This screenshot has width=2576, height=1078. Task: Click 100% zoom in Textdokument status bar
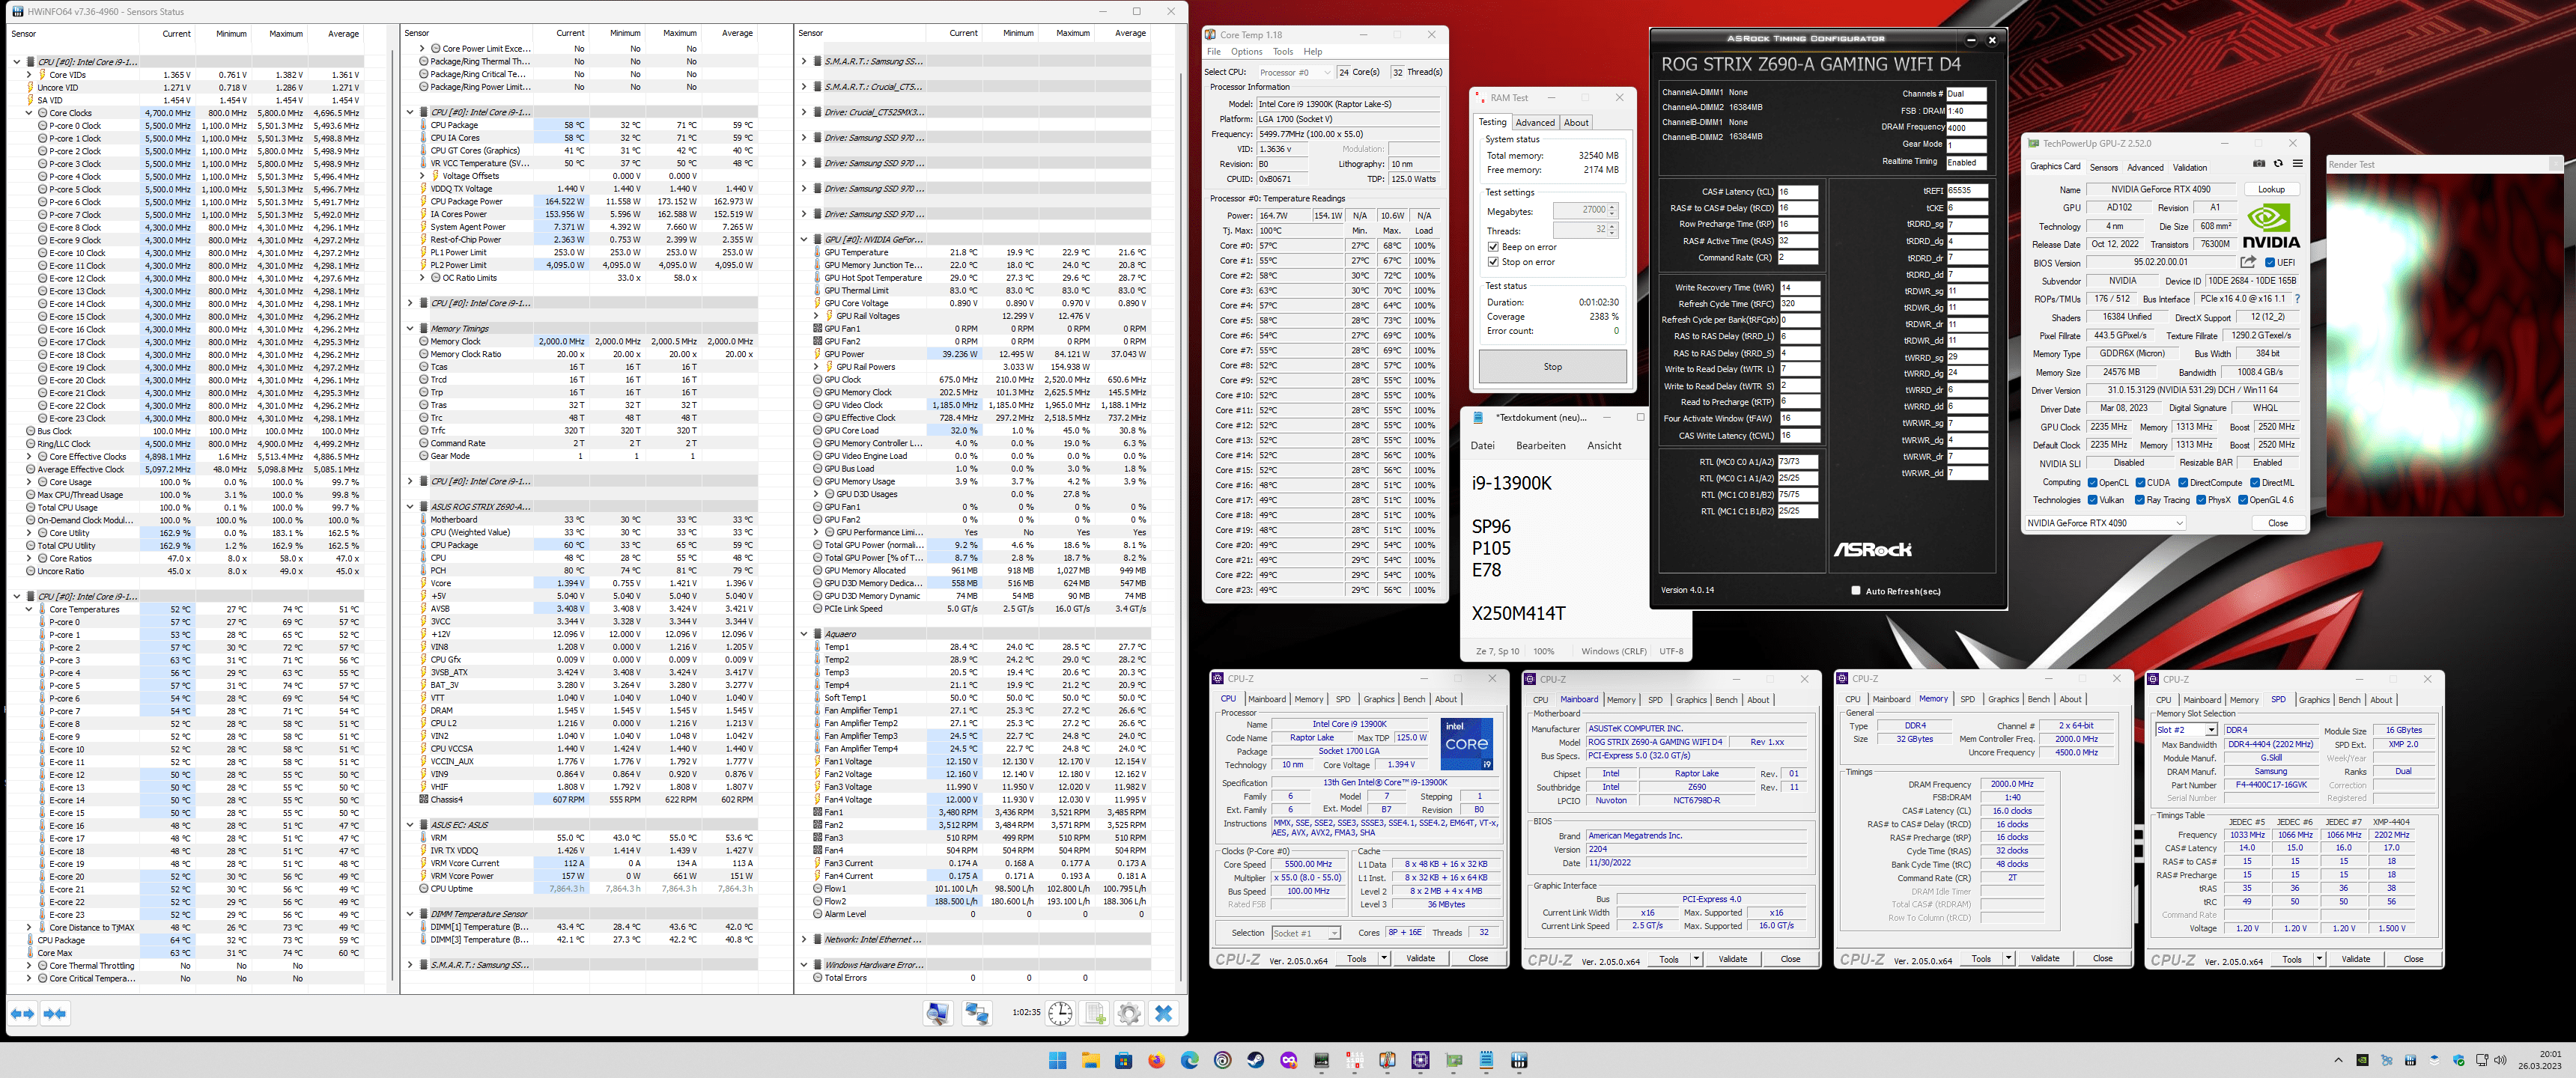click(x=1544, y=651)
